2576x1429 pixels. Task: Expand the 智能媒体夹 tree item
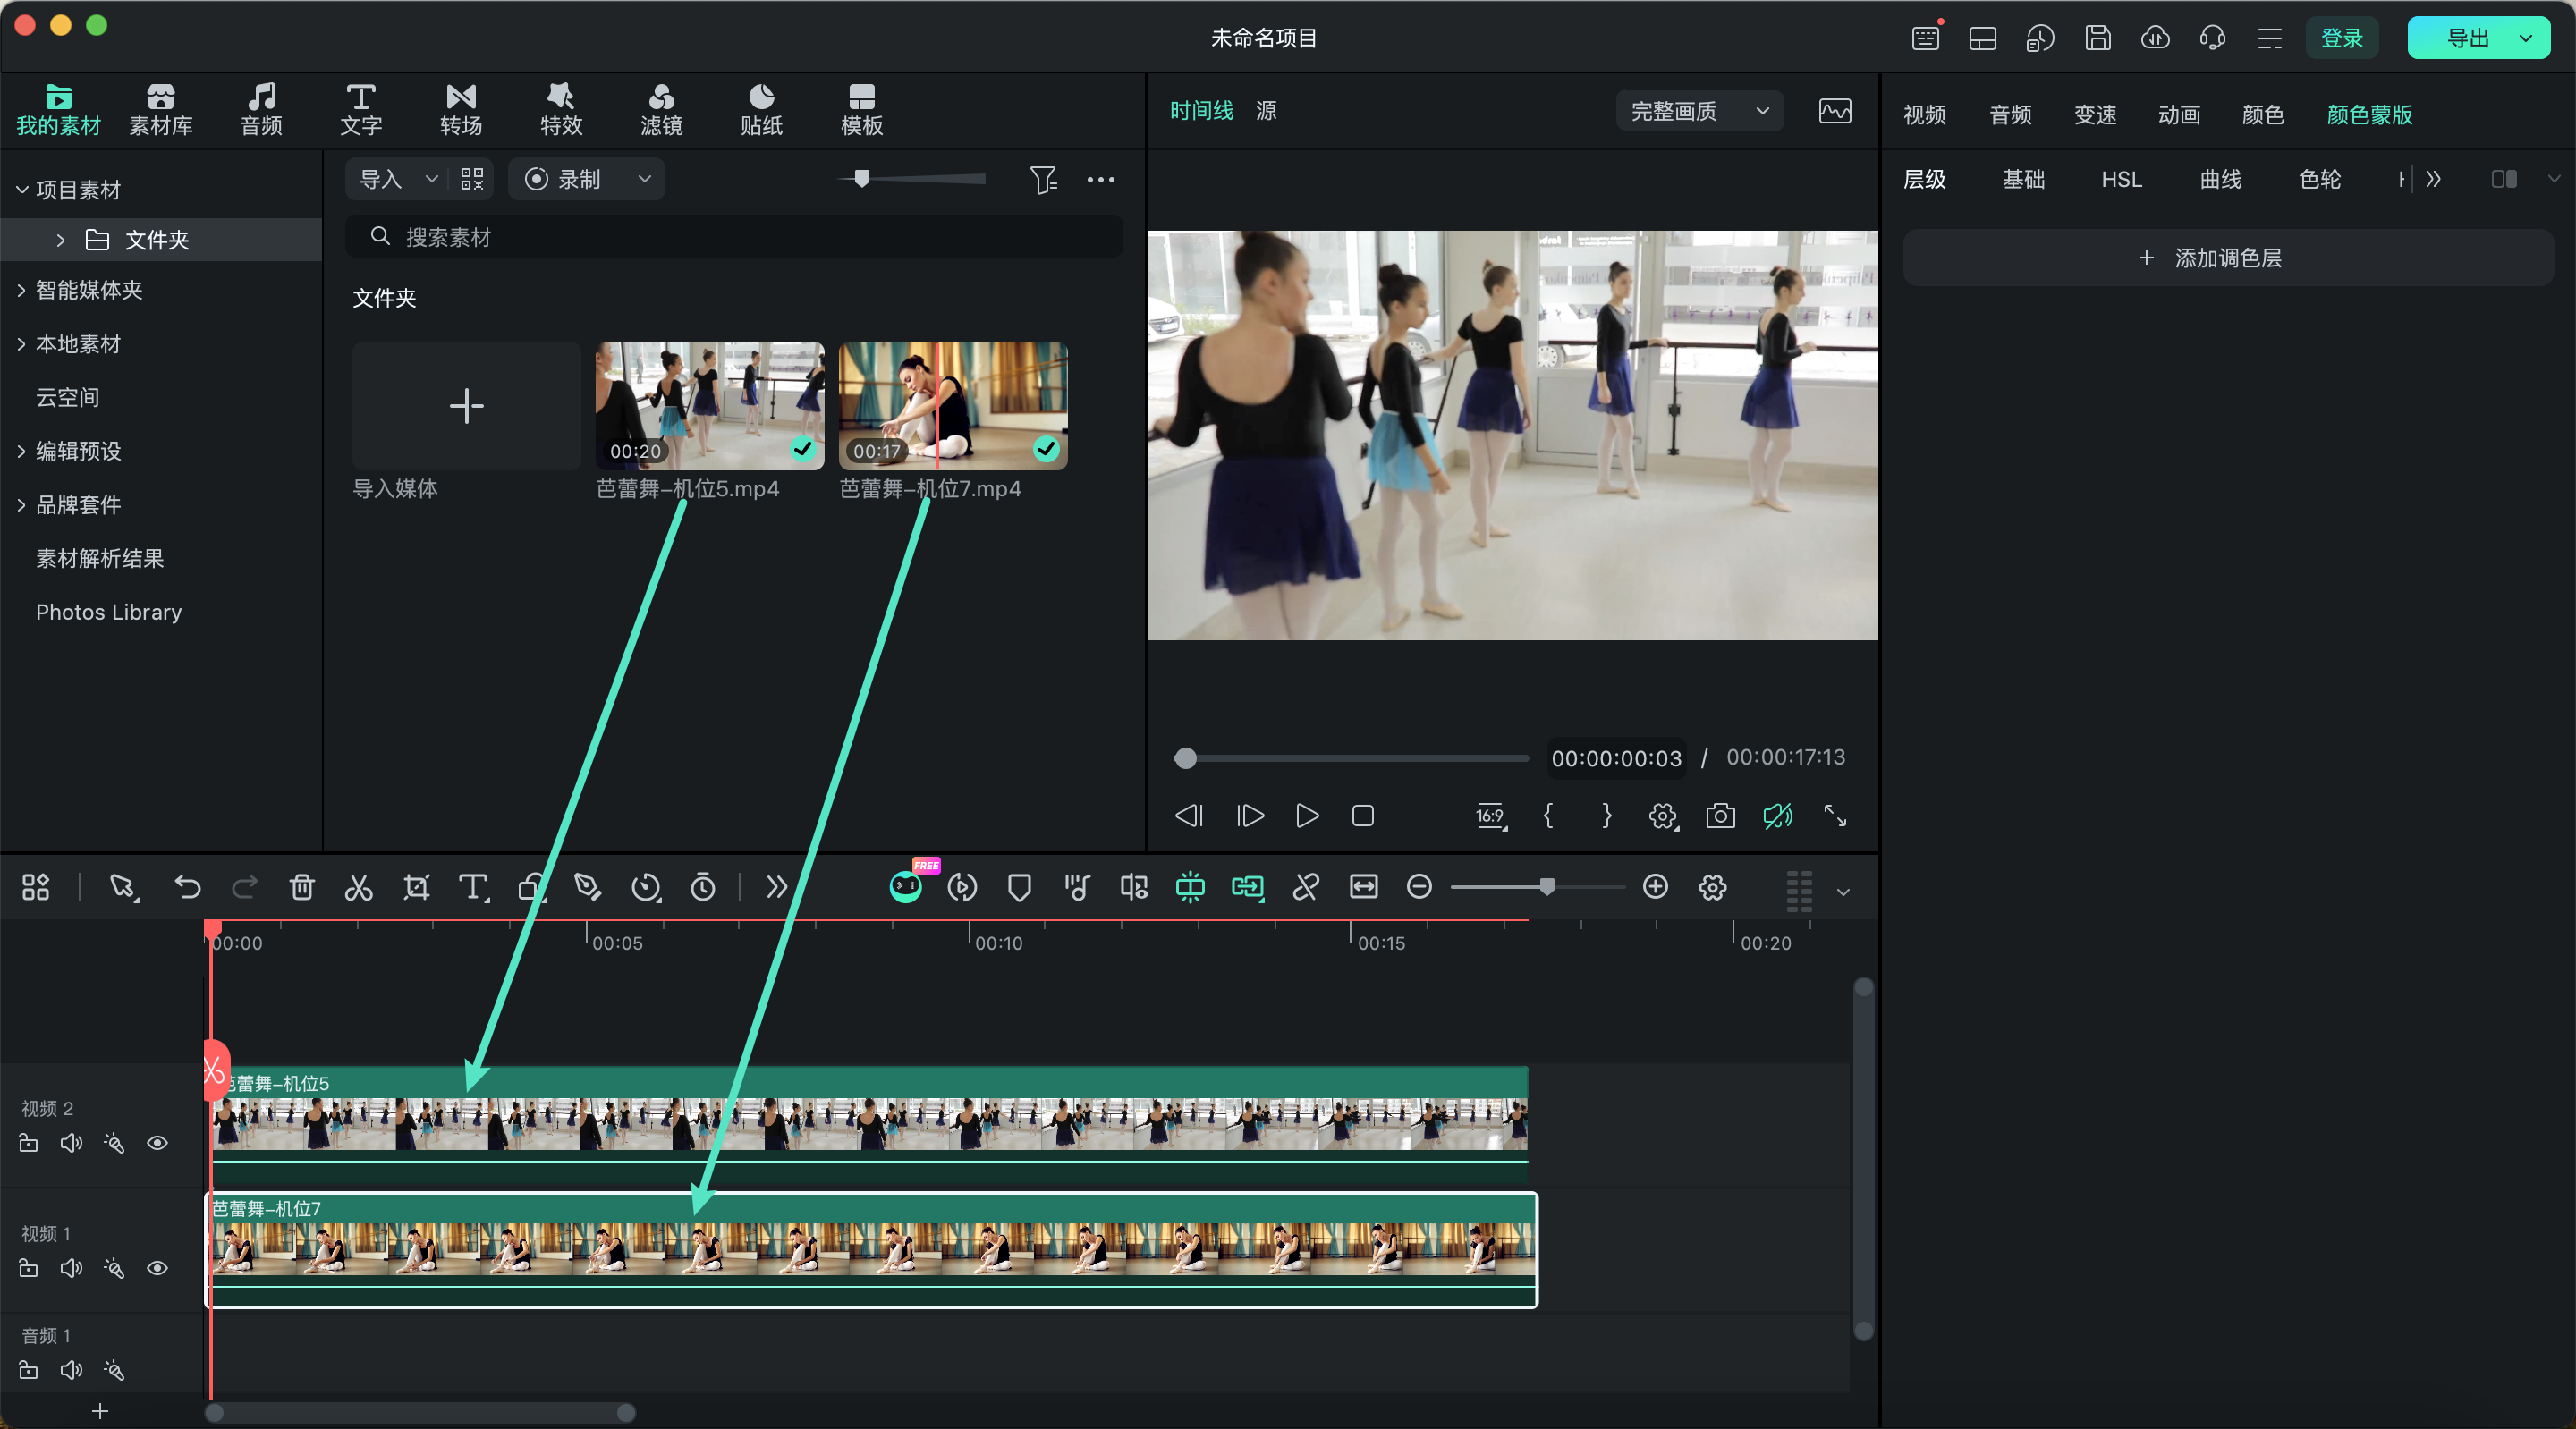[x=21, y=290]
